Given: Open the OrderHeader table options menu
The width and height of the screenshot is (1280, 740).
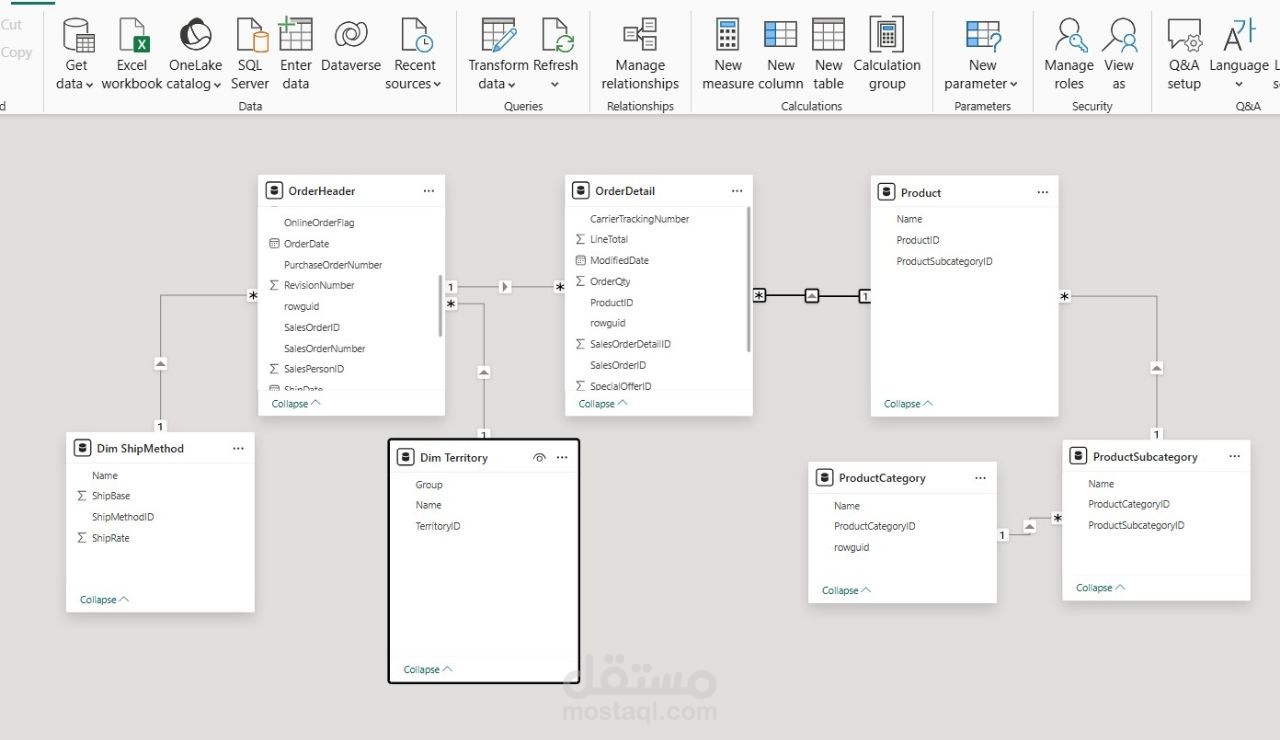Looking at the screenshot, I should pyautogui.click(x=429, y=190).
